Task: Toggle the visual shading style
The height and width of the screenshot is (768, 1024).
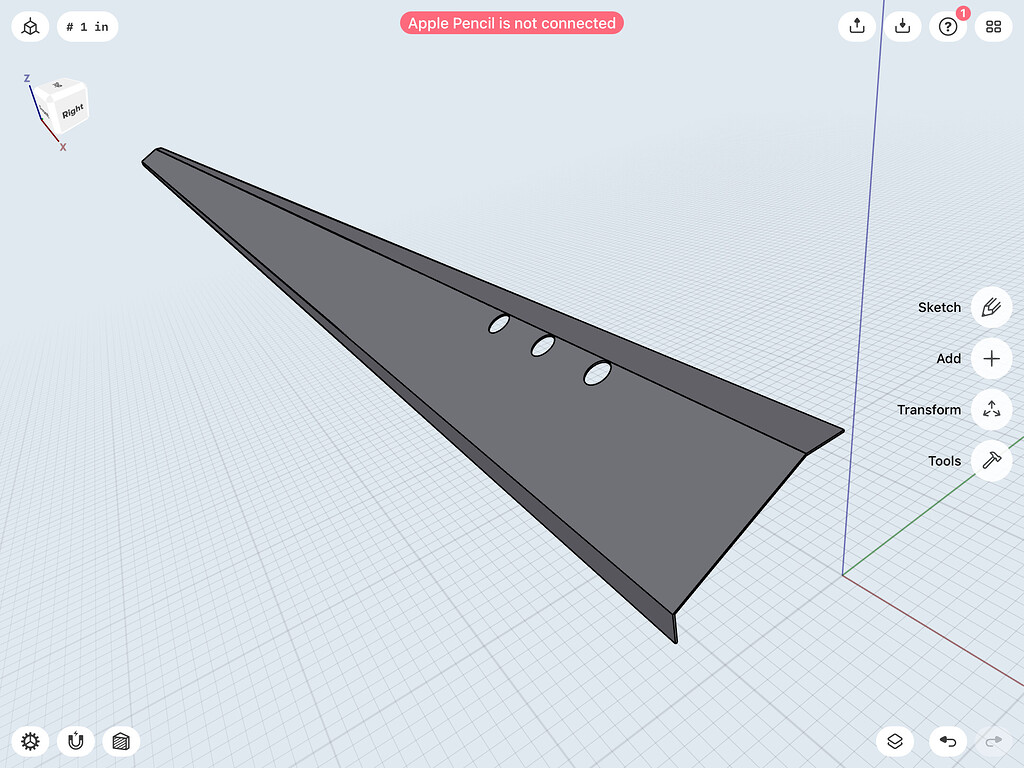Action: click(121, 742)
